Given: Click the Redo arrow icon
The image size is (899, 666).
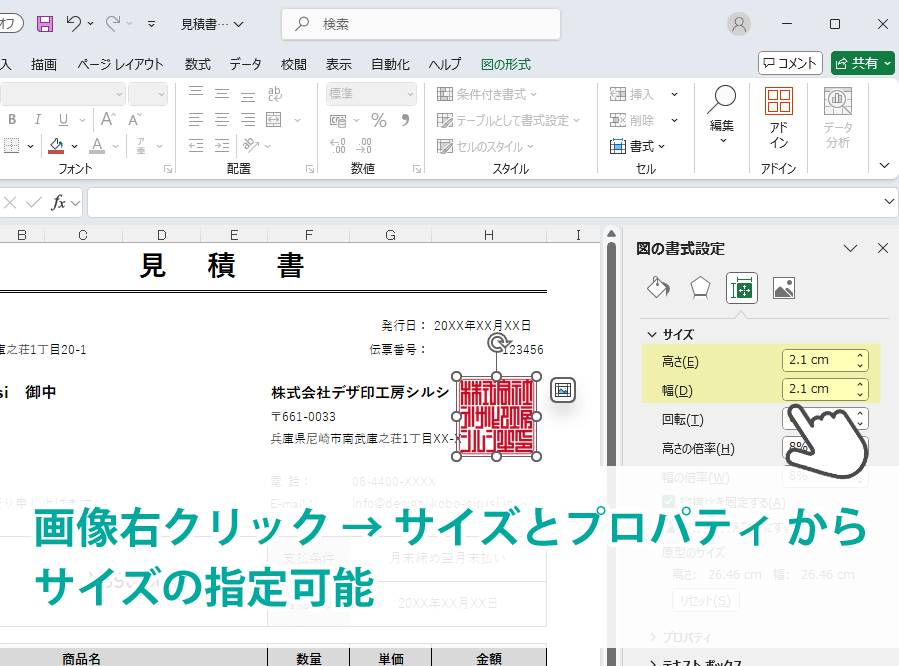Looking at the screenshot, I should pos(113,24).
